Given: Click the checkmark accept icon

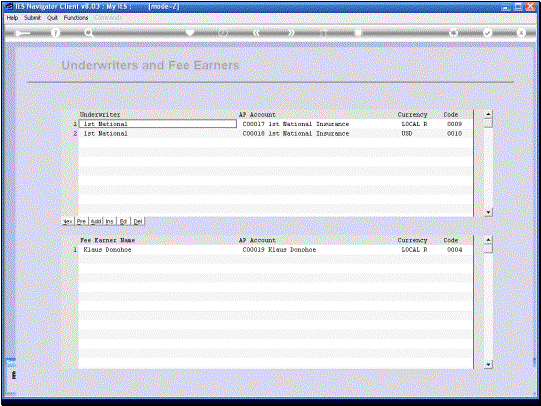Looking at the screenshot, I should (487, 33).
